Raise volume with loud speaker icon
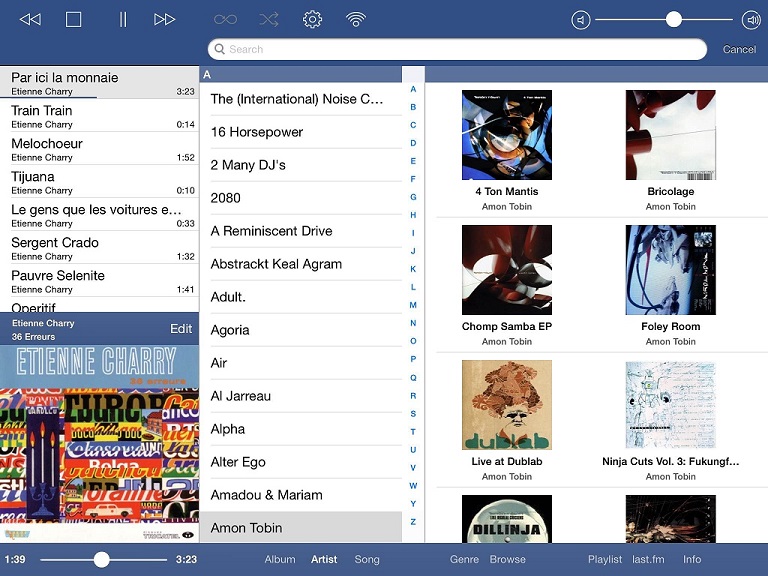 click(751, 20)
